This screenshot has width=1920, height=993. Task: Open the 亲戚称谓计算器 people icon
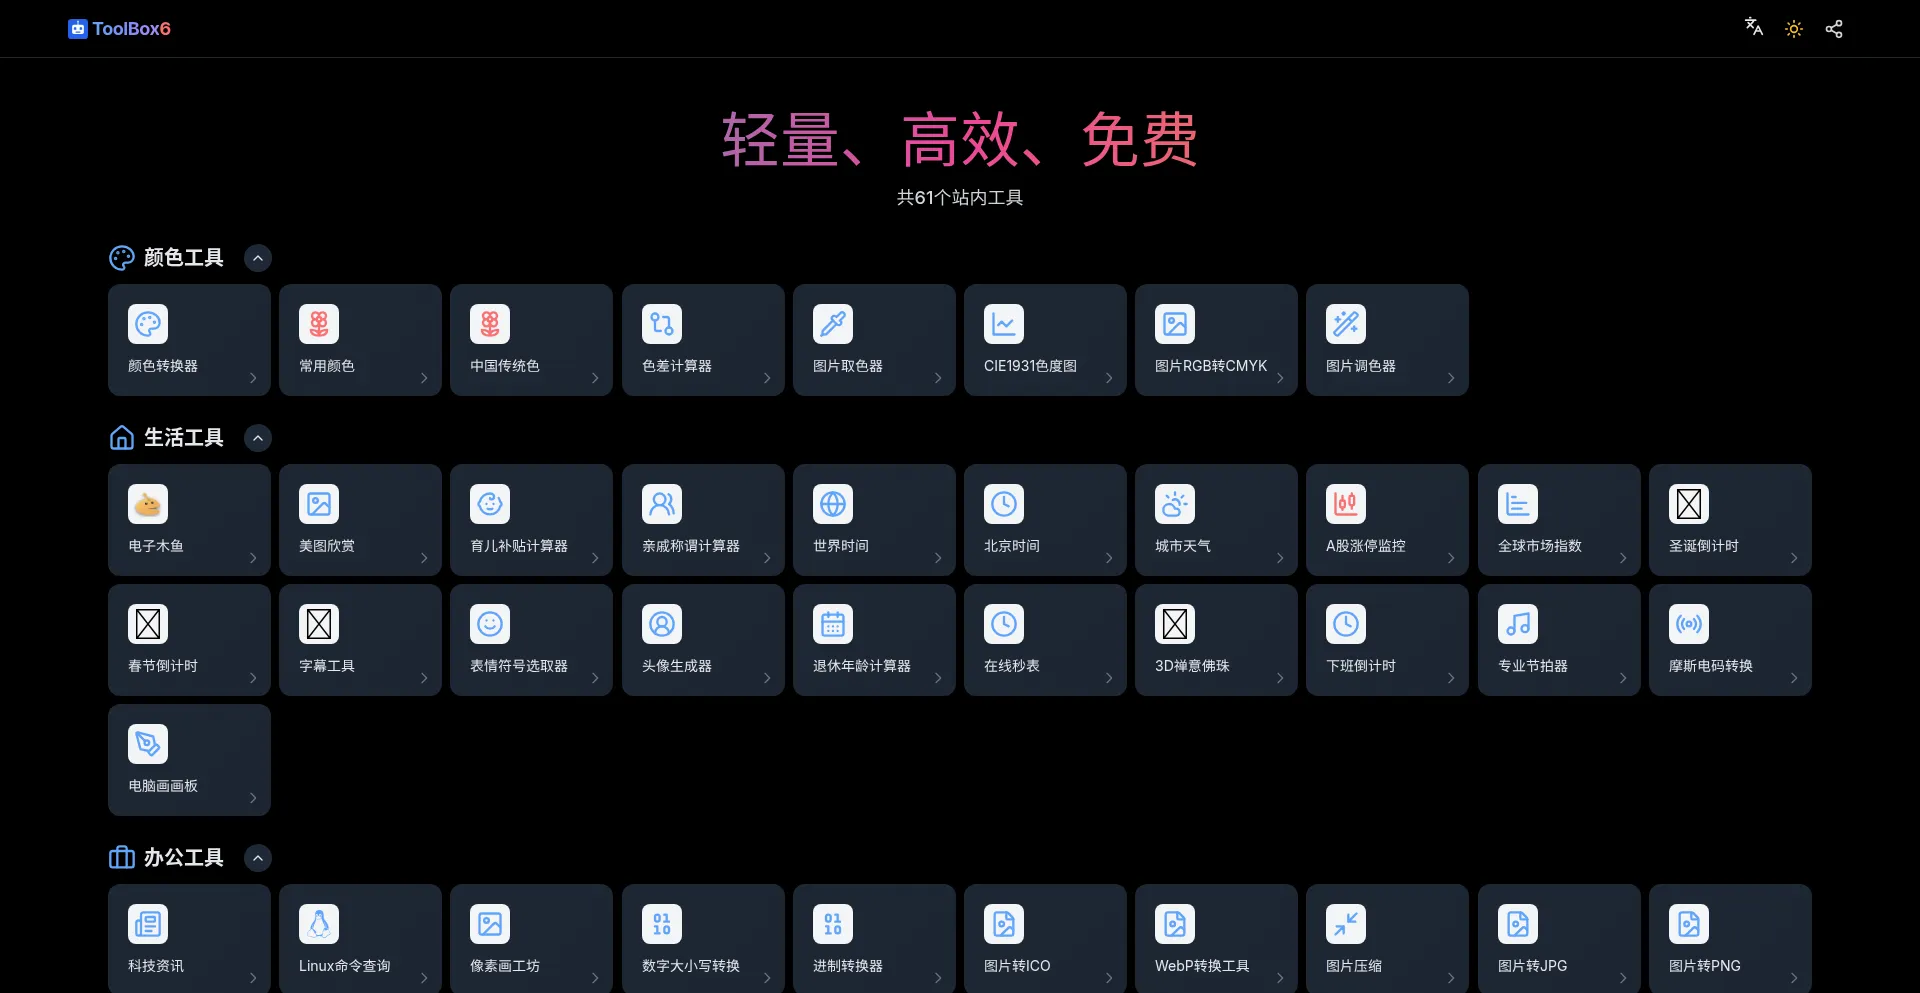click(662, 504)
